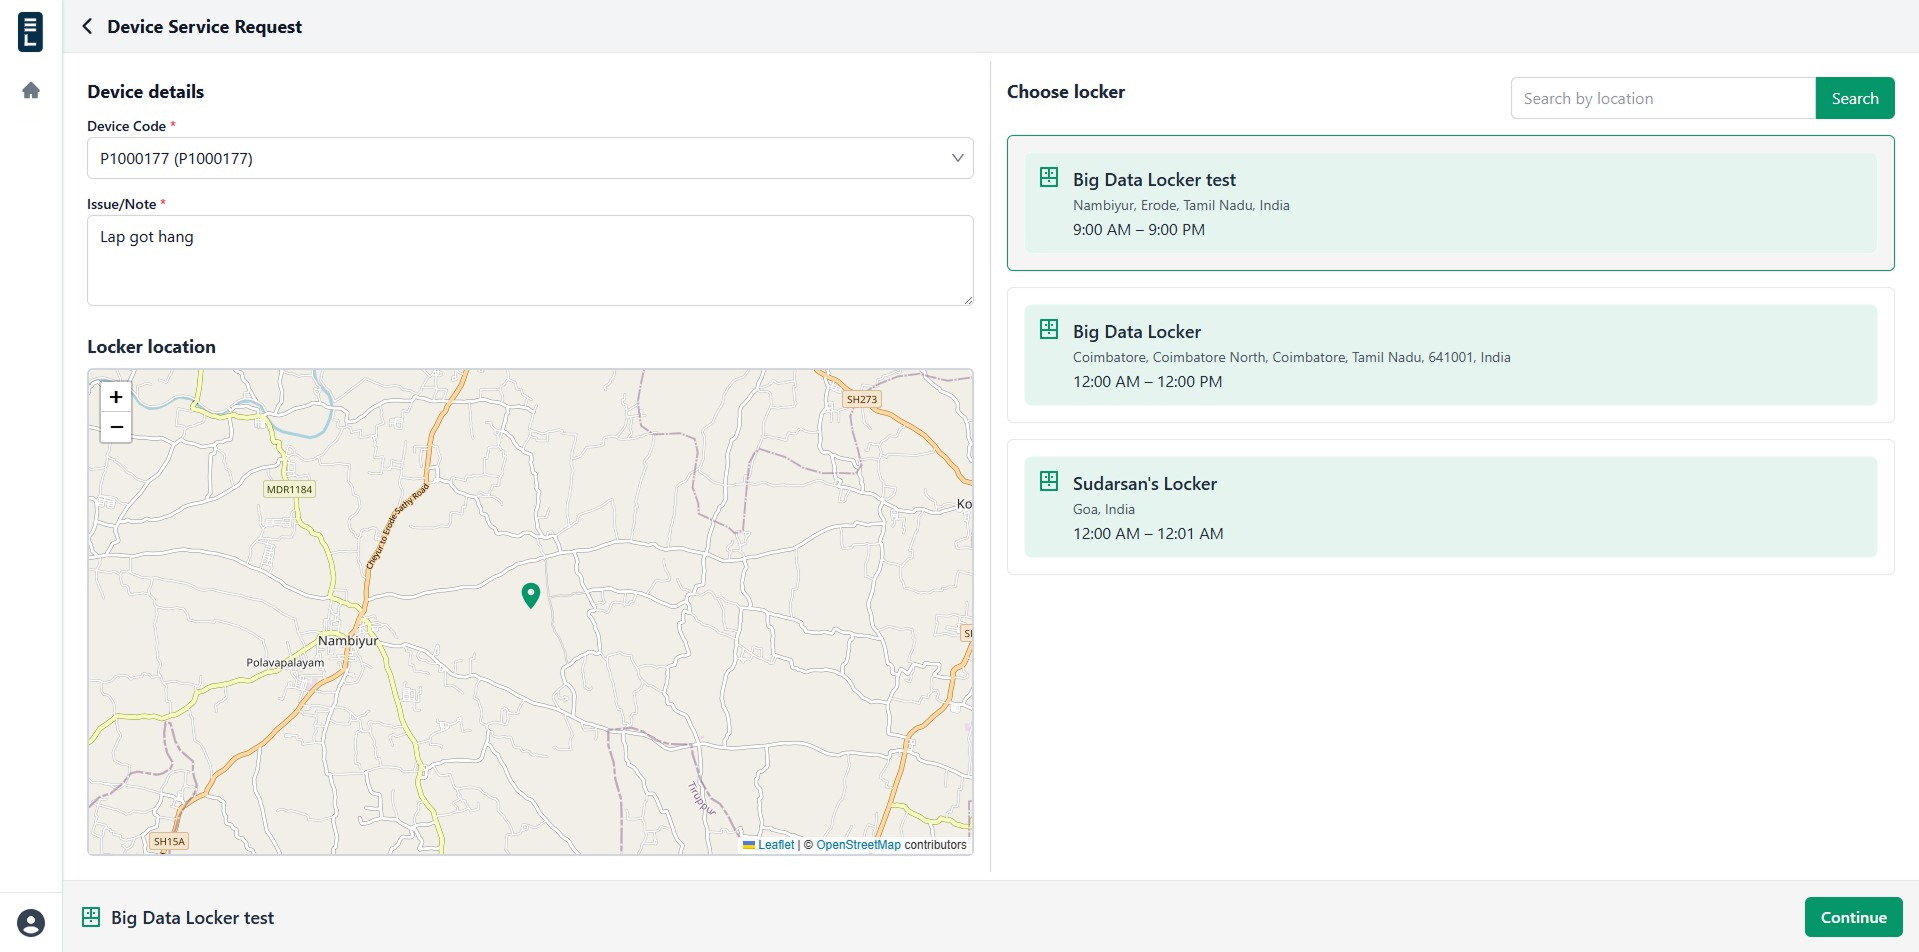Click Nambiyur, Erode, Tamil Nadu address text
This screenshot has width=1919, height=952.
point(1181,205)
